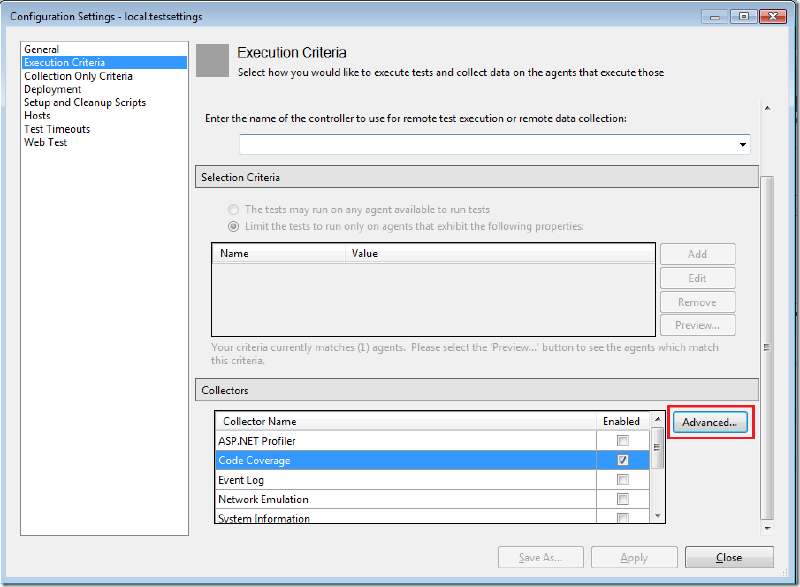
Task: Click the main panel scroll up arrow
Action: (x=767, y=108)
